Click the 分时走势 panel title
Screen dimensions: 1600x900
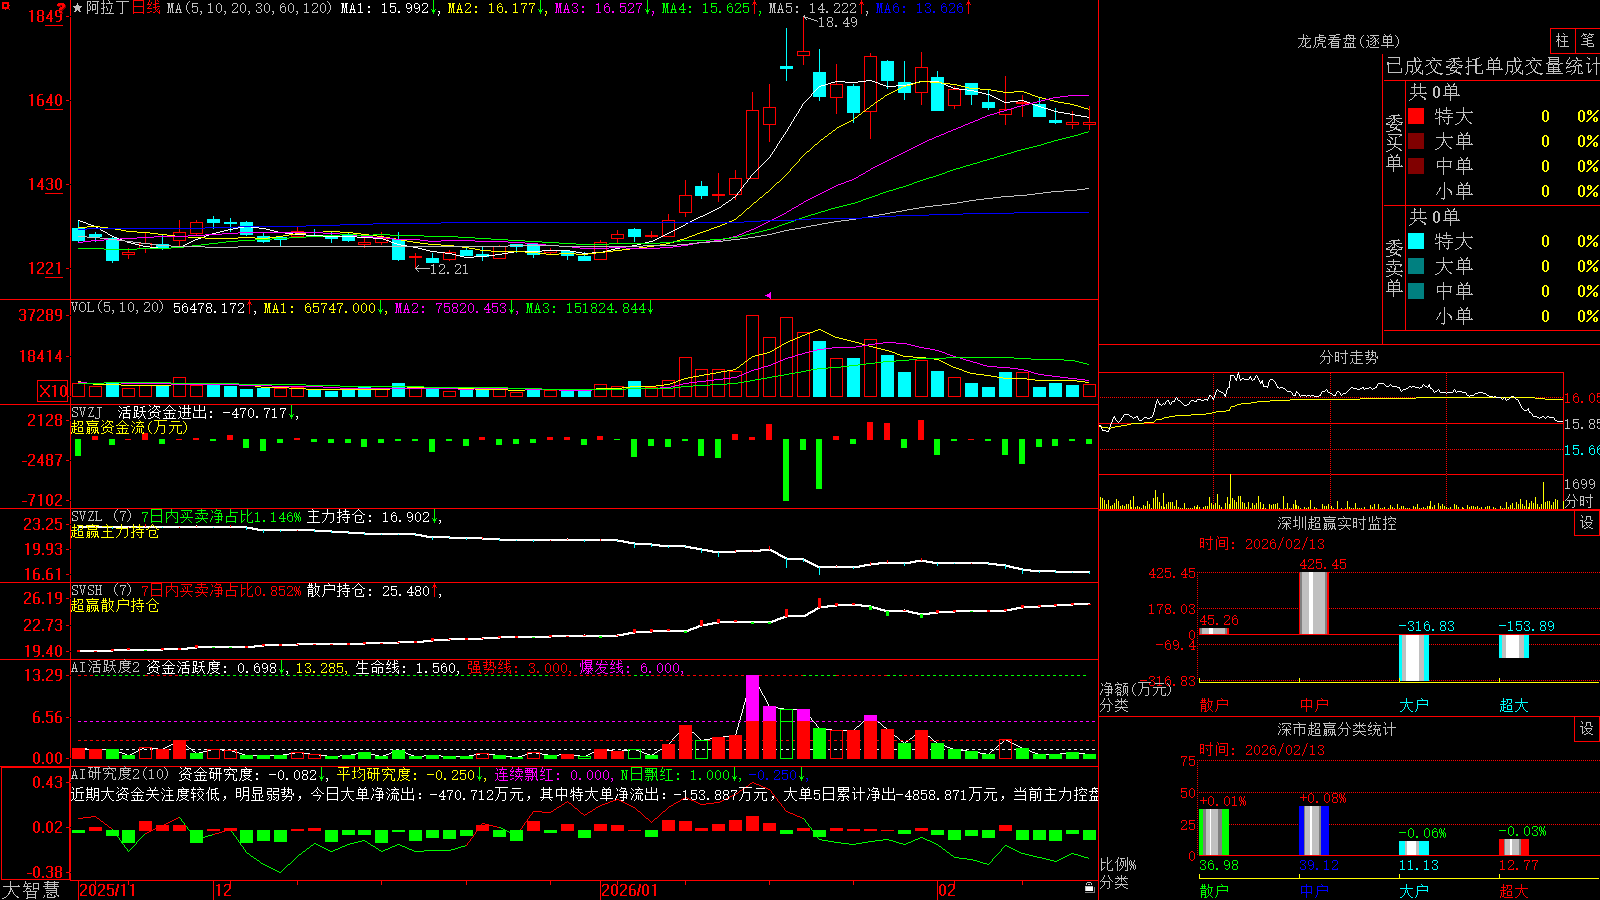tap(1349, 357)
